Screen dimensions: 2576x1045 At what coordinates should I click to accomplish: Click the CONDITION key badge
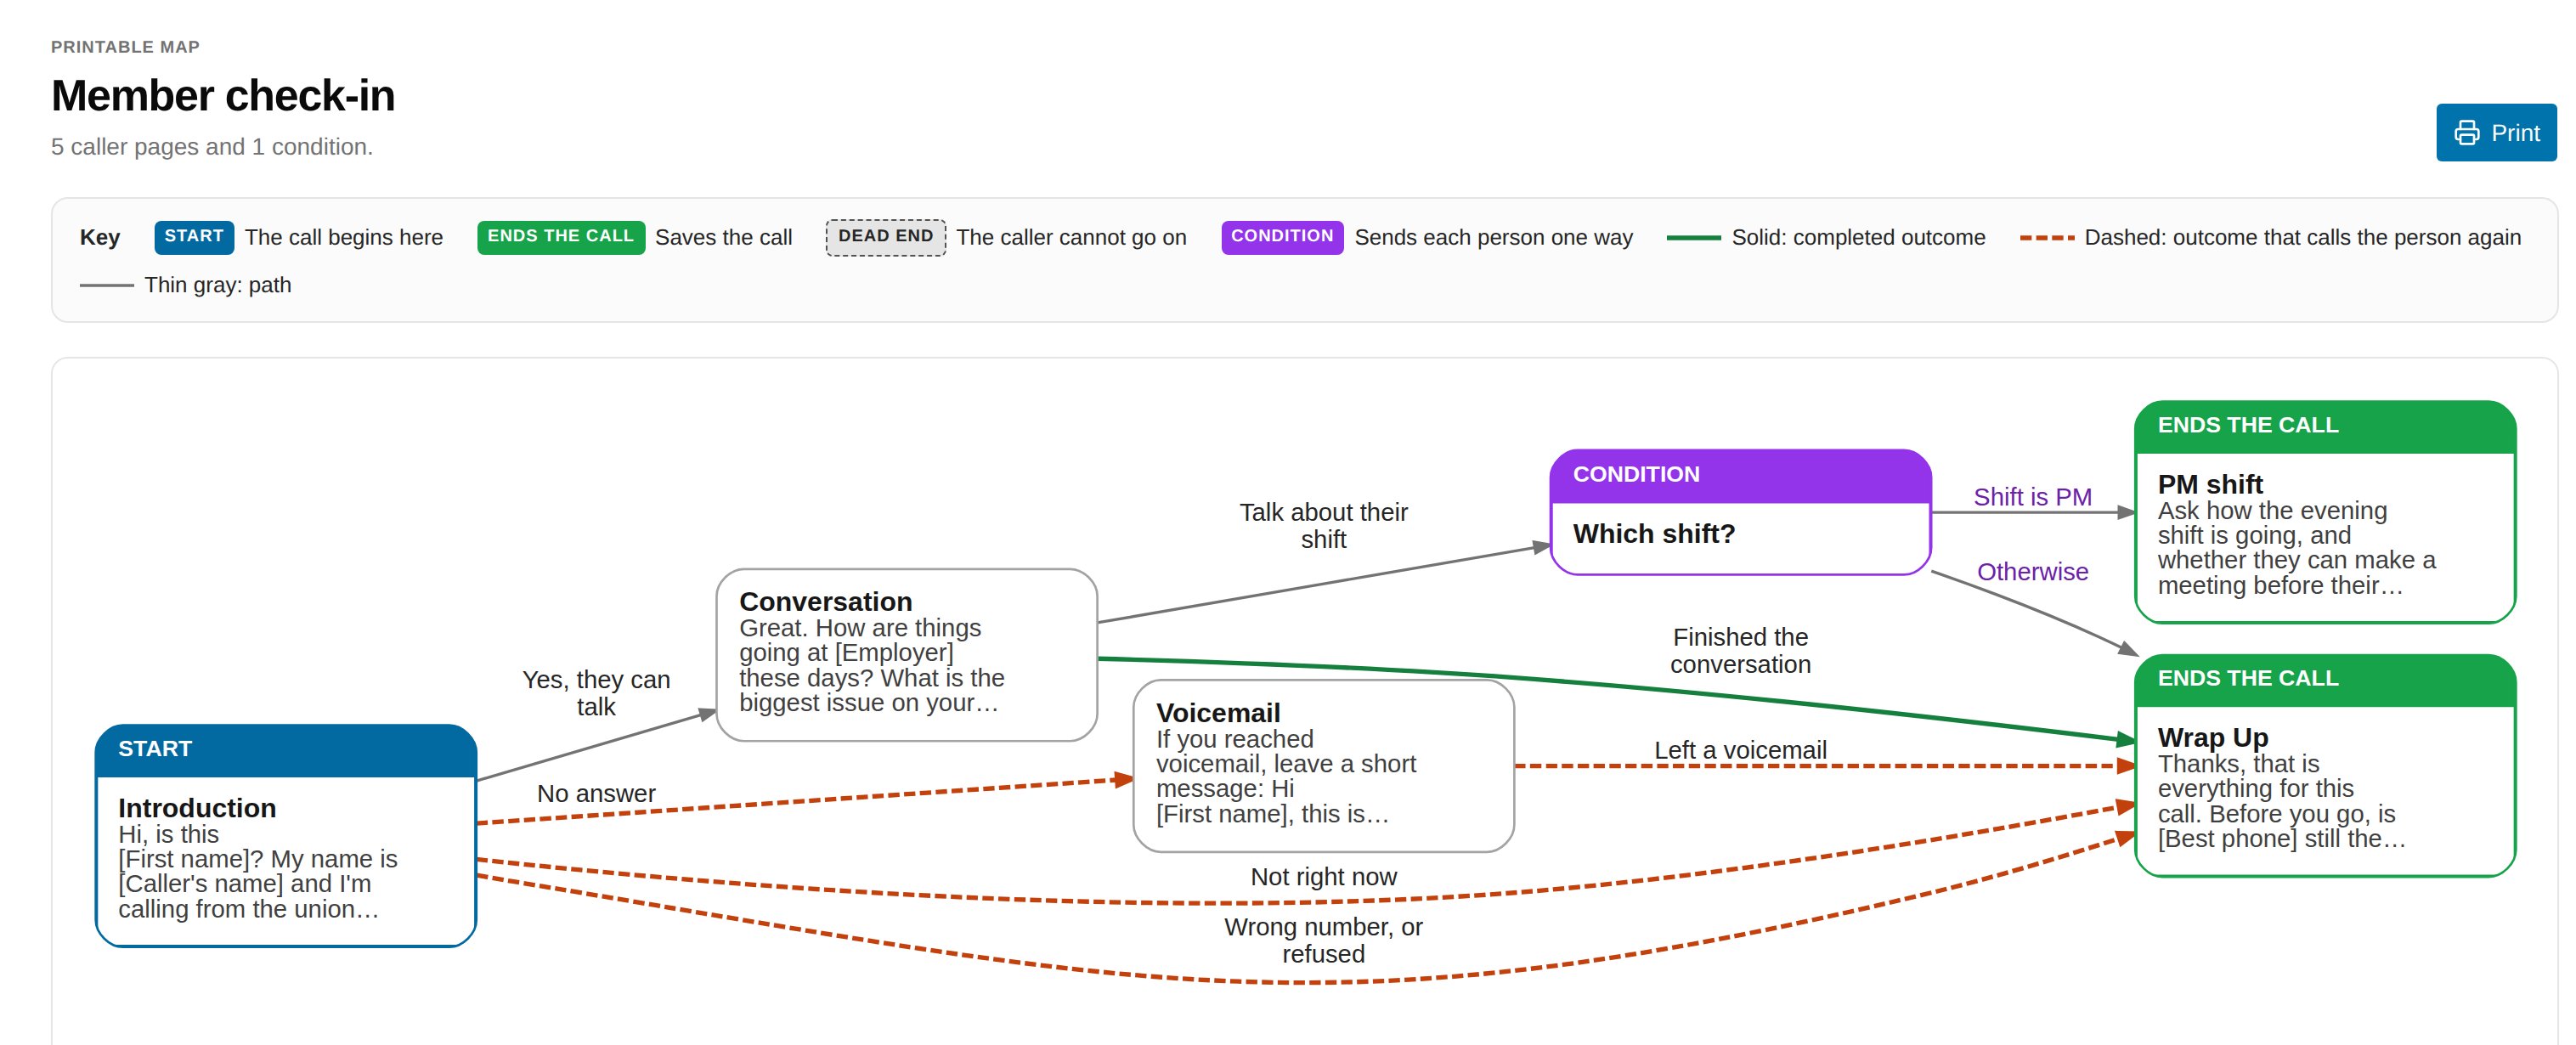click(1282, 237)
